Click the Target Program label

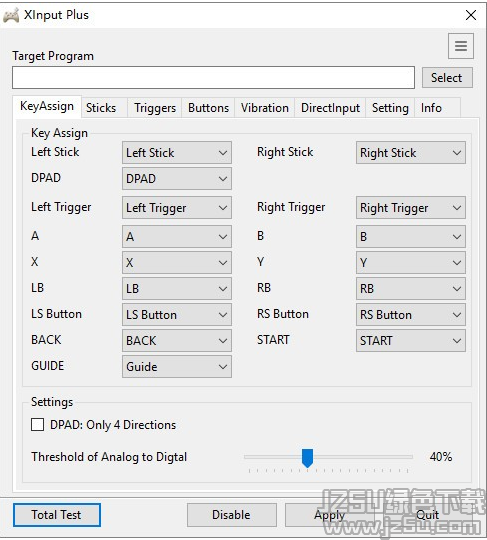point(53,56)
